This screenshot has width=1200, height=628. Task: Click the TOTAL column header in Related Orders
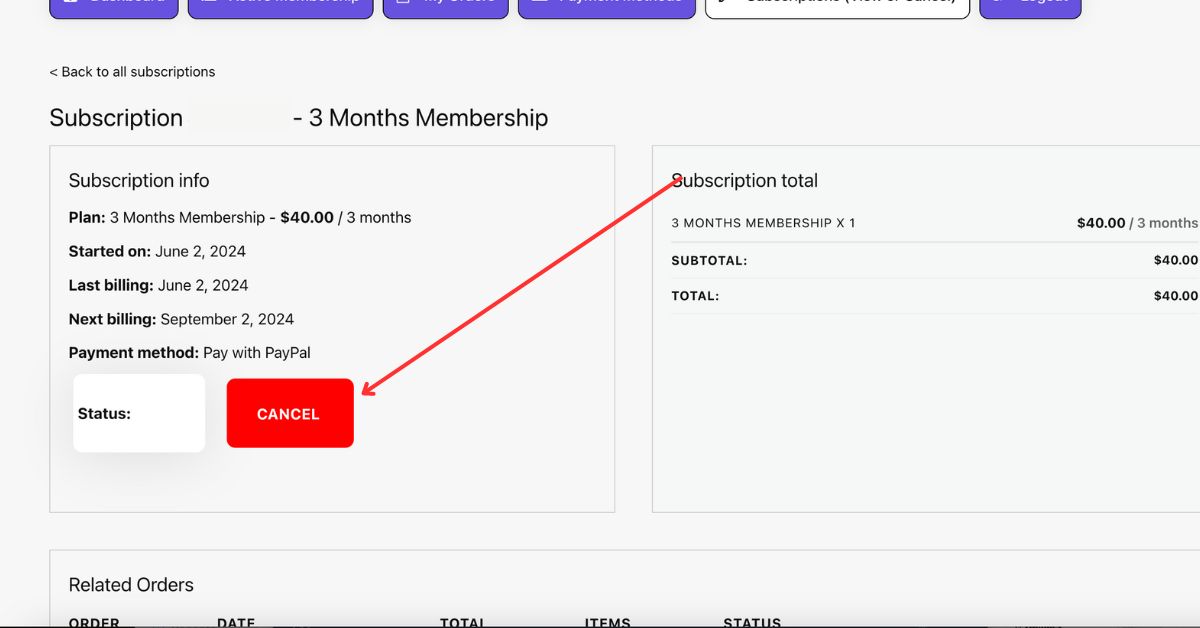click(463, 622)
